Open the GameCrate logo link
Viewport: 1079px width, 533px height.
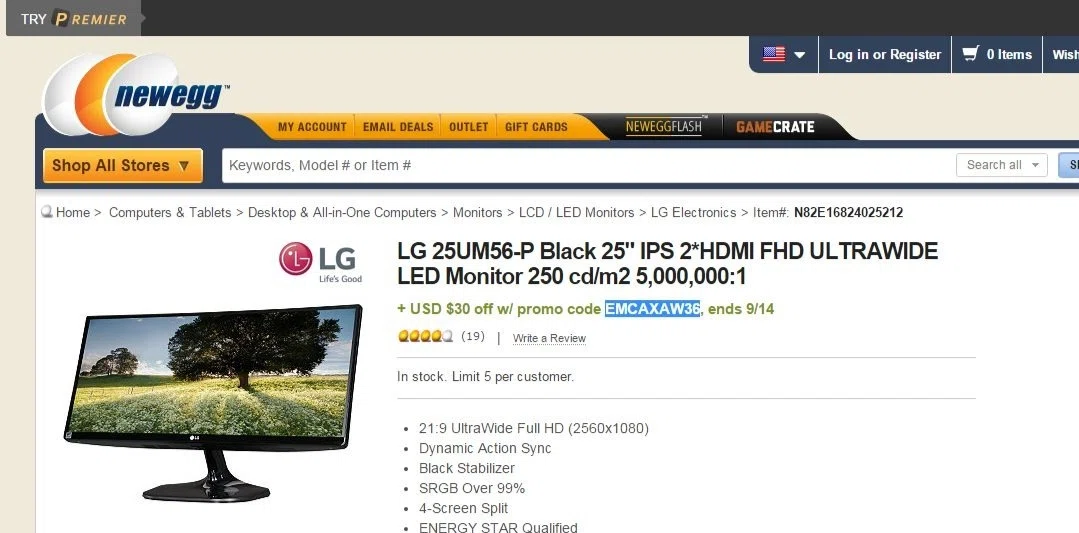pos(775,127)
